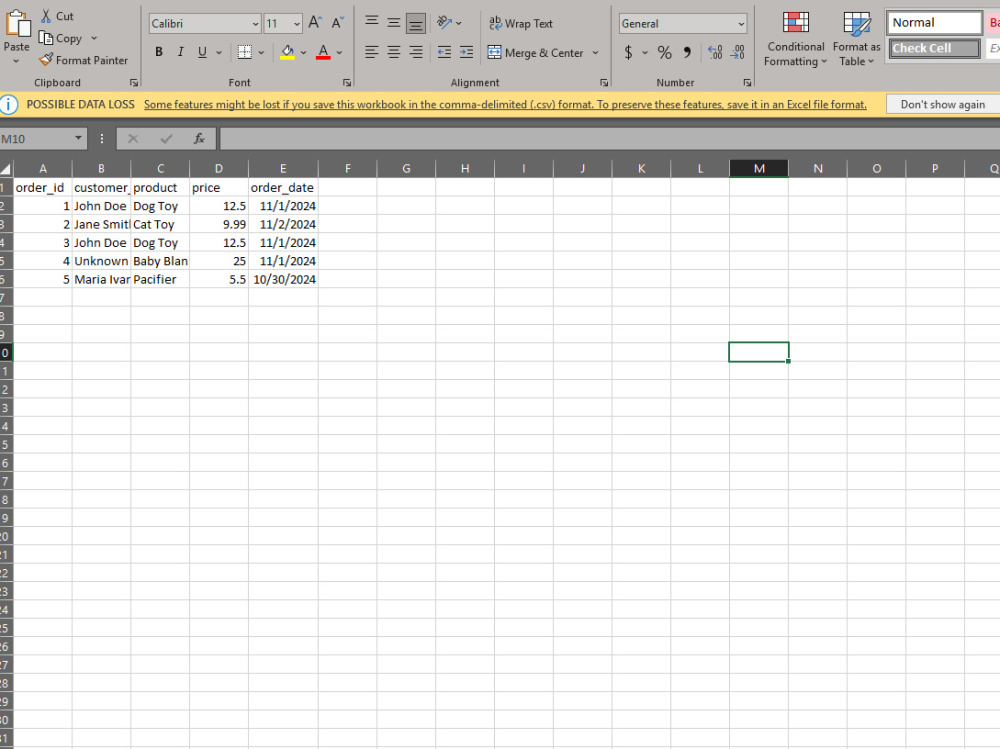Image resolution: width=1000 pixels, height=749 pixels.
Task: Open the font size 11 dropdown
Action: 297,24
